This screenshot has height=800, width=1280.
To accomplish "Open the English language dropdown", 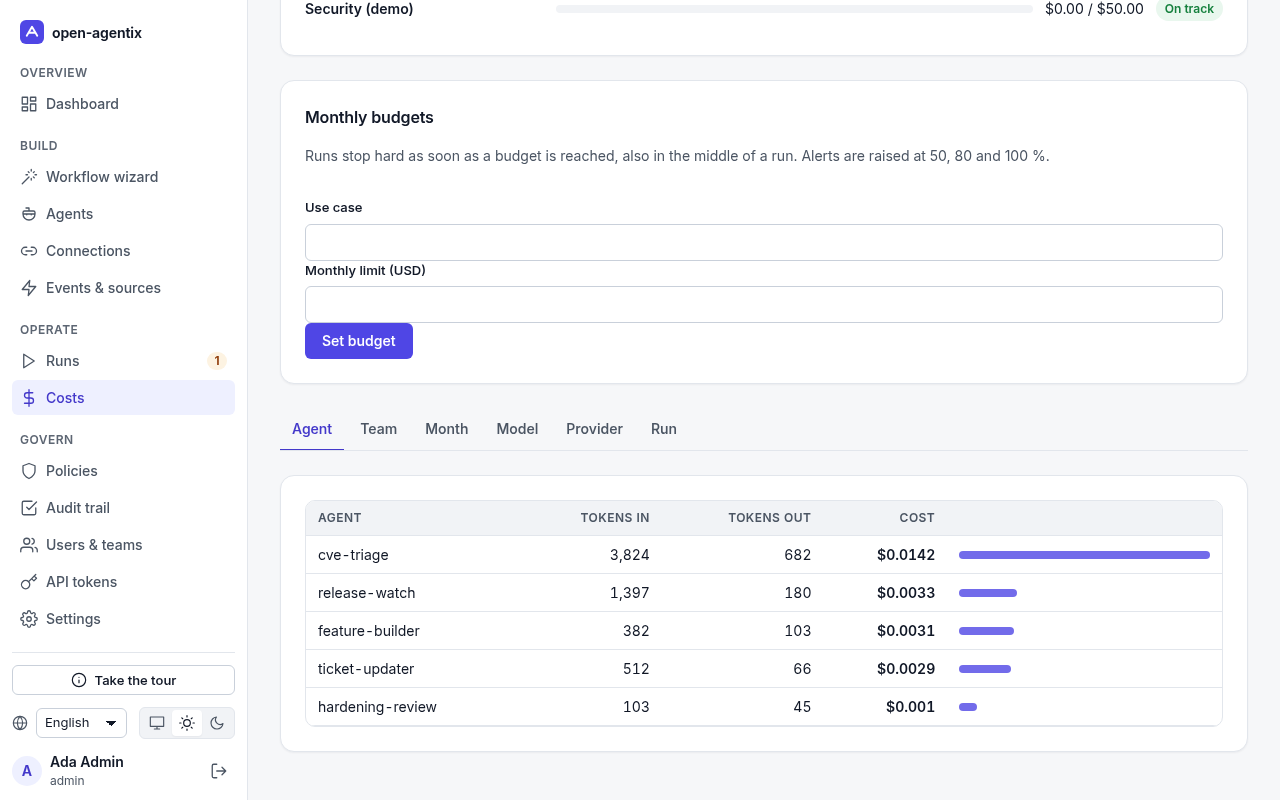I will [x=81, y=723].
